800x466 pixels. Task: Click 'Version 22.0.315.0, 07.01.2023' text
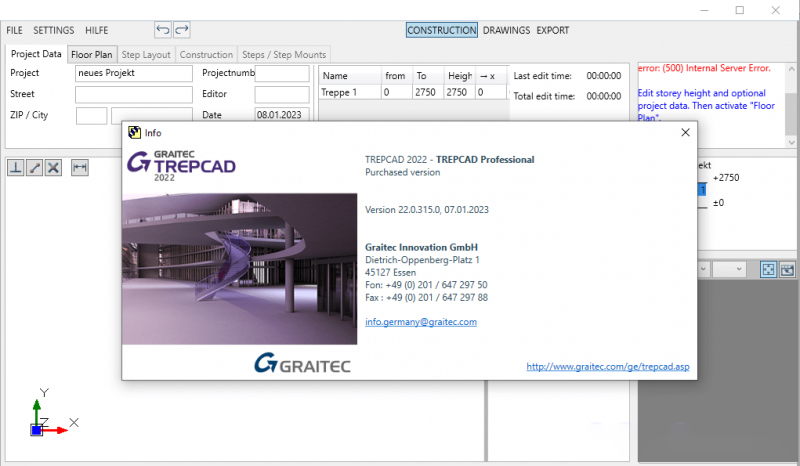point(427,209)
